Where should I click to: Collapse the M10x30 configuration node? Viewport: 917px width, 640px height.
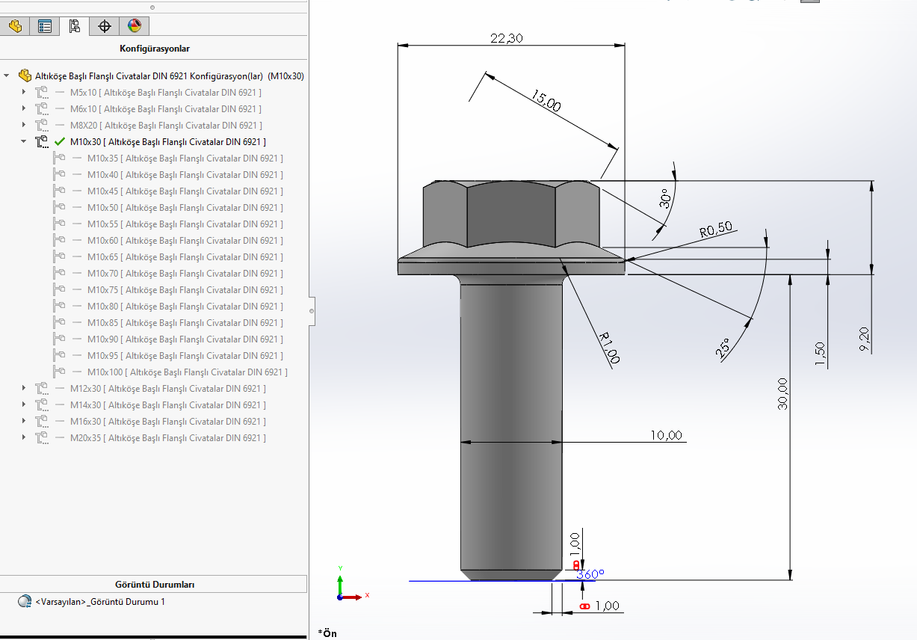23,141
